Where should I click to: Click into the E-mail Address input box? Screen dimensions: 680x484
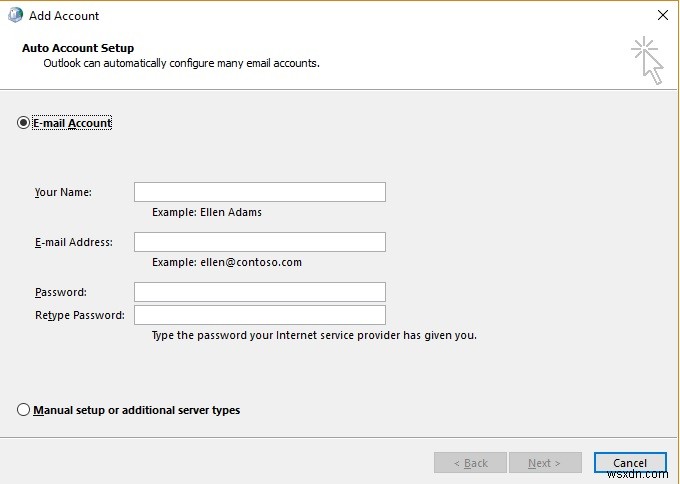[x=259, y=242]
